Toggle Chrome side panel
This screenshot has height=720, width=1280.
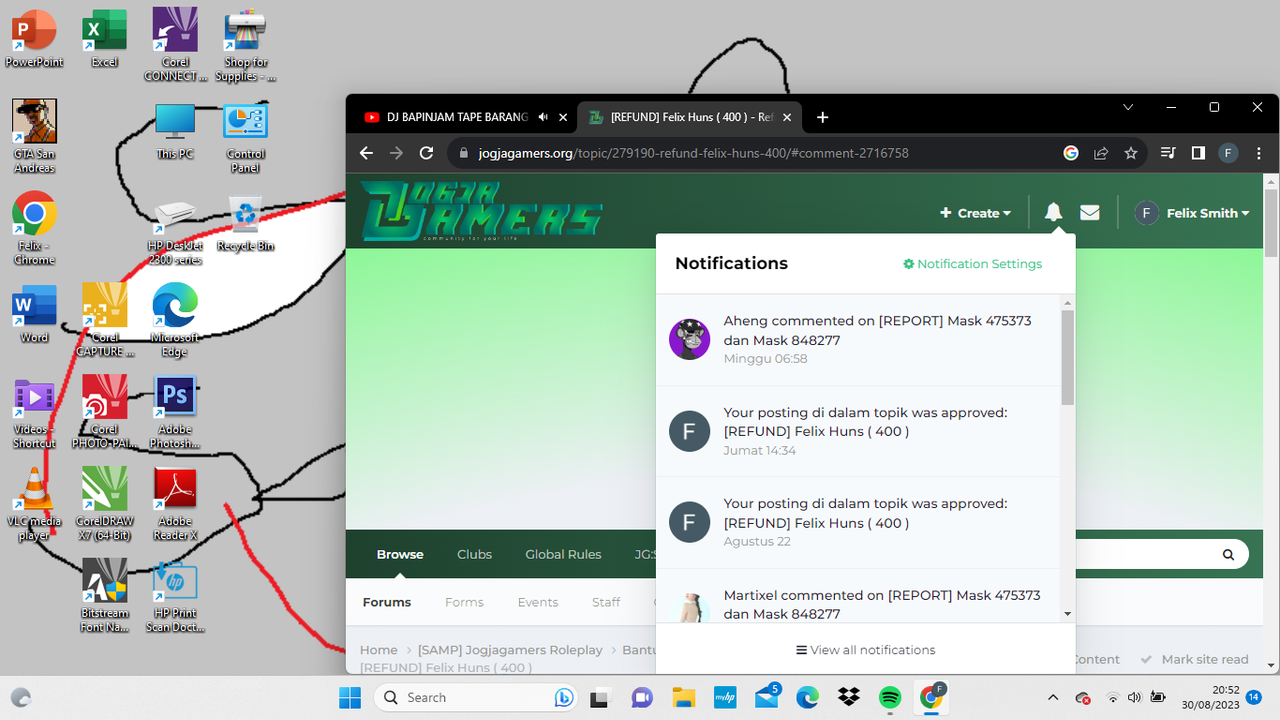coord(1198,153)
